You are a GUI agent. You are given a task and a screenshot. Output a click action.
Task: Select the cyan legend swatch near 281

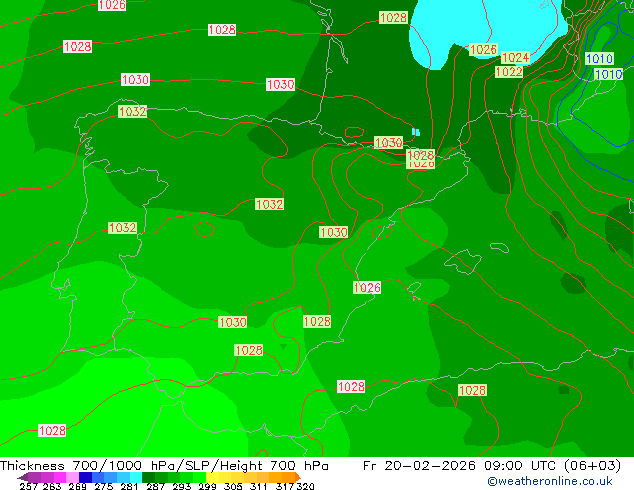pyautogui.click(x=136, y=477)
